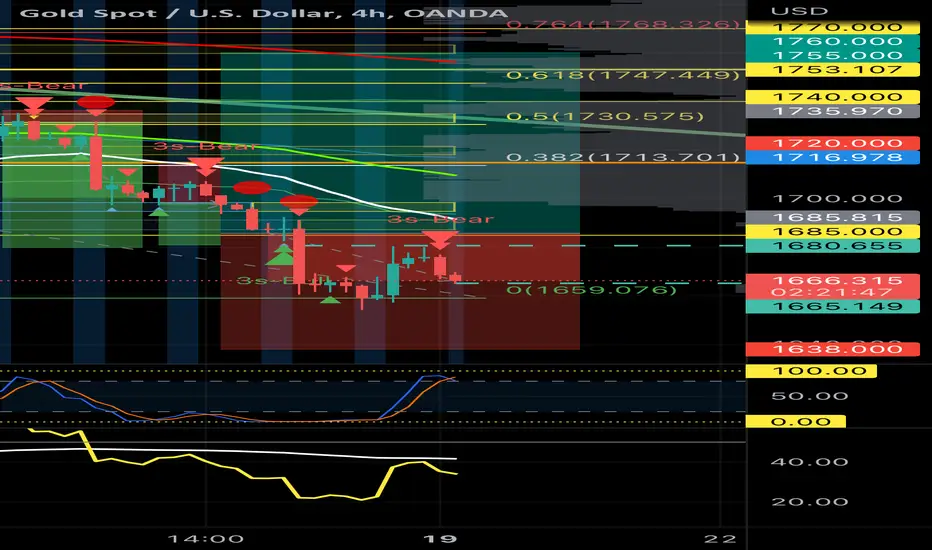The image size is (932, 550).
Task: Click the 14:00 time axis label
Action: coord(206,539)
